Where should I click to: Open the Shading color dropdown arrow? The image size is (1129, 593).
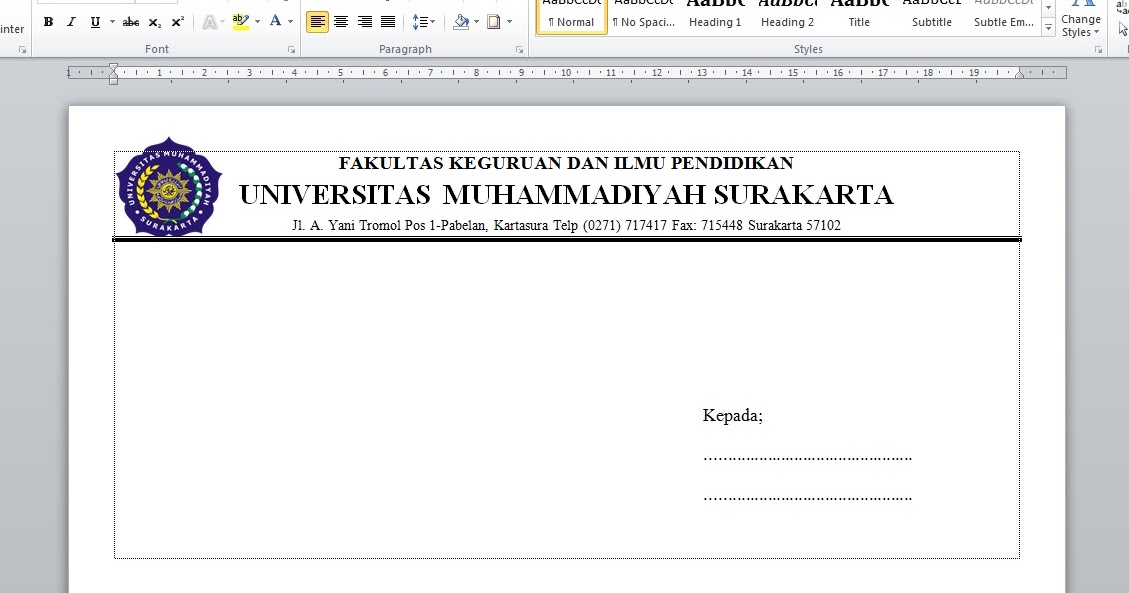pyautogui.click(x=476, y=22)
